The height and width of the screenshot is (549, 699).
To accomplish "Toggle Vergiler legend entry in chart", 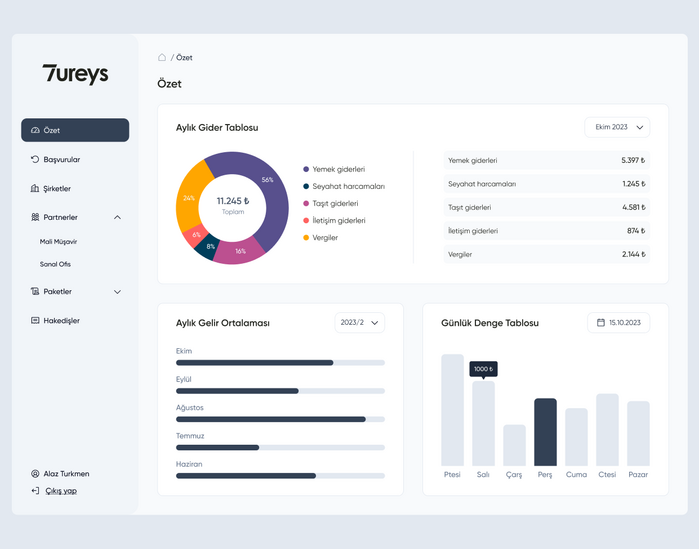I will coord(327,237).
